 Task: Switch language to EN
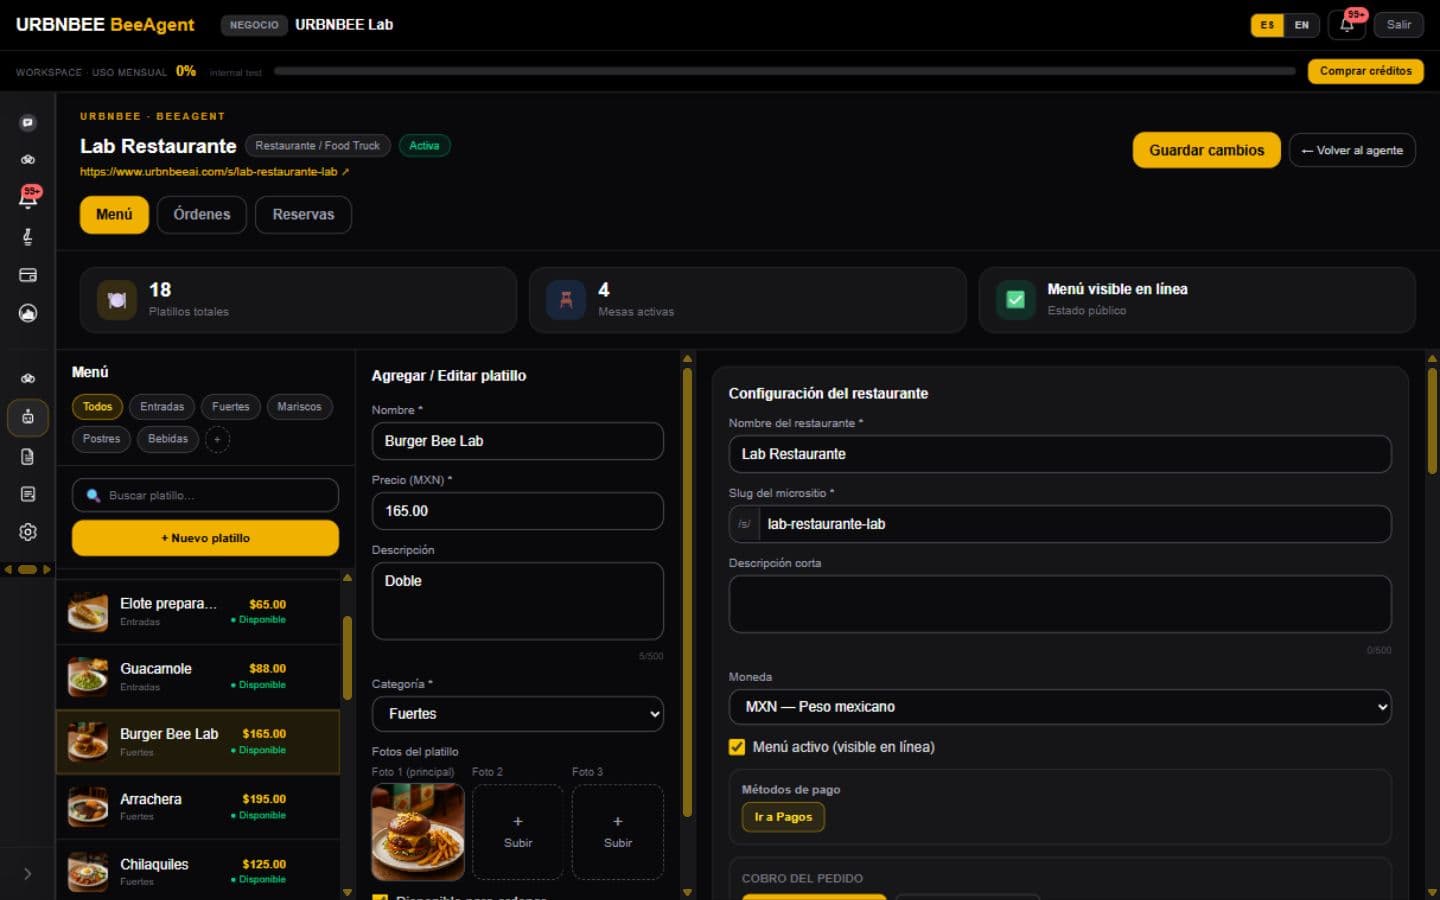click(1301, 25)
